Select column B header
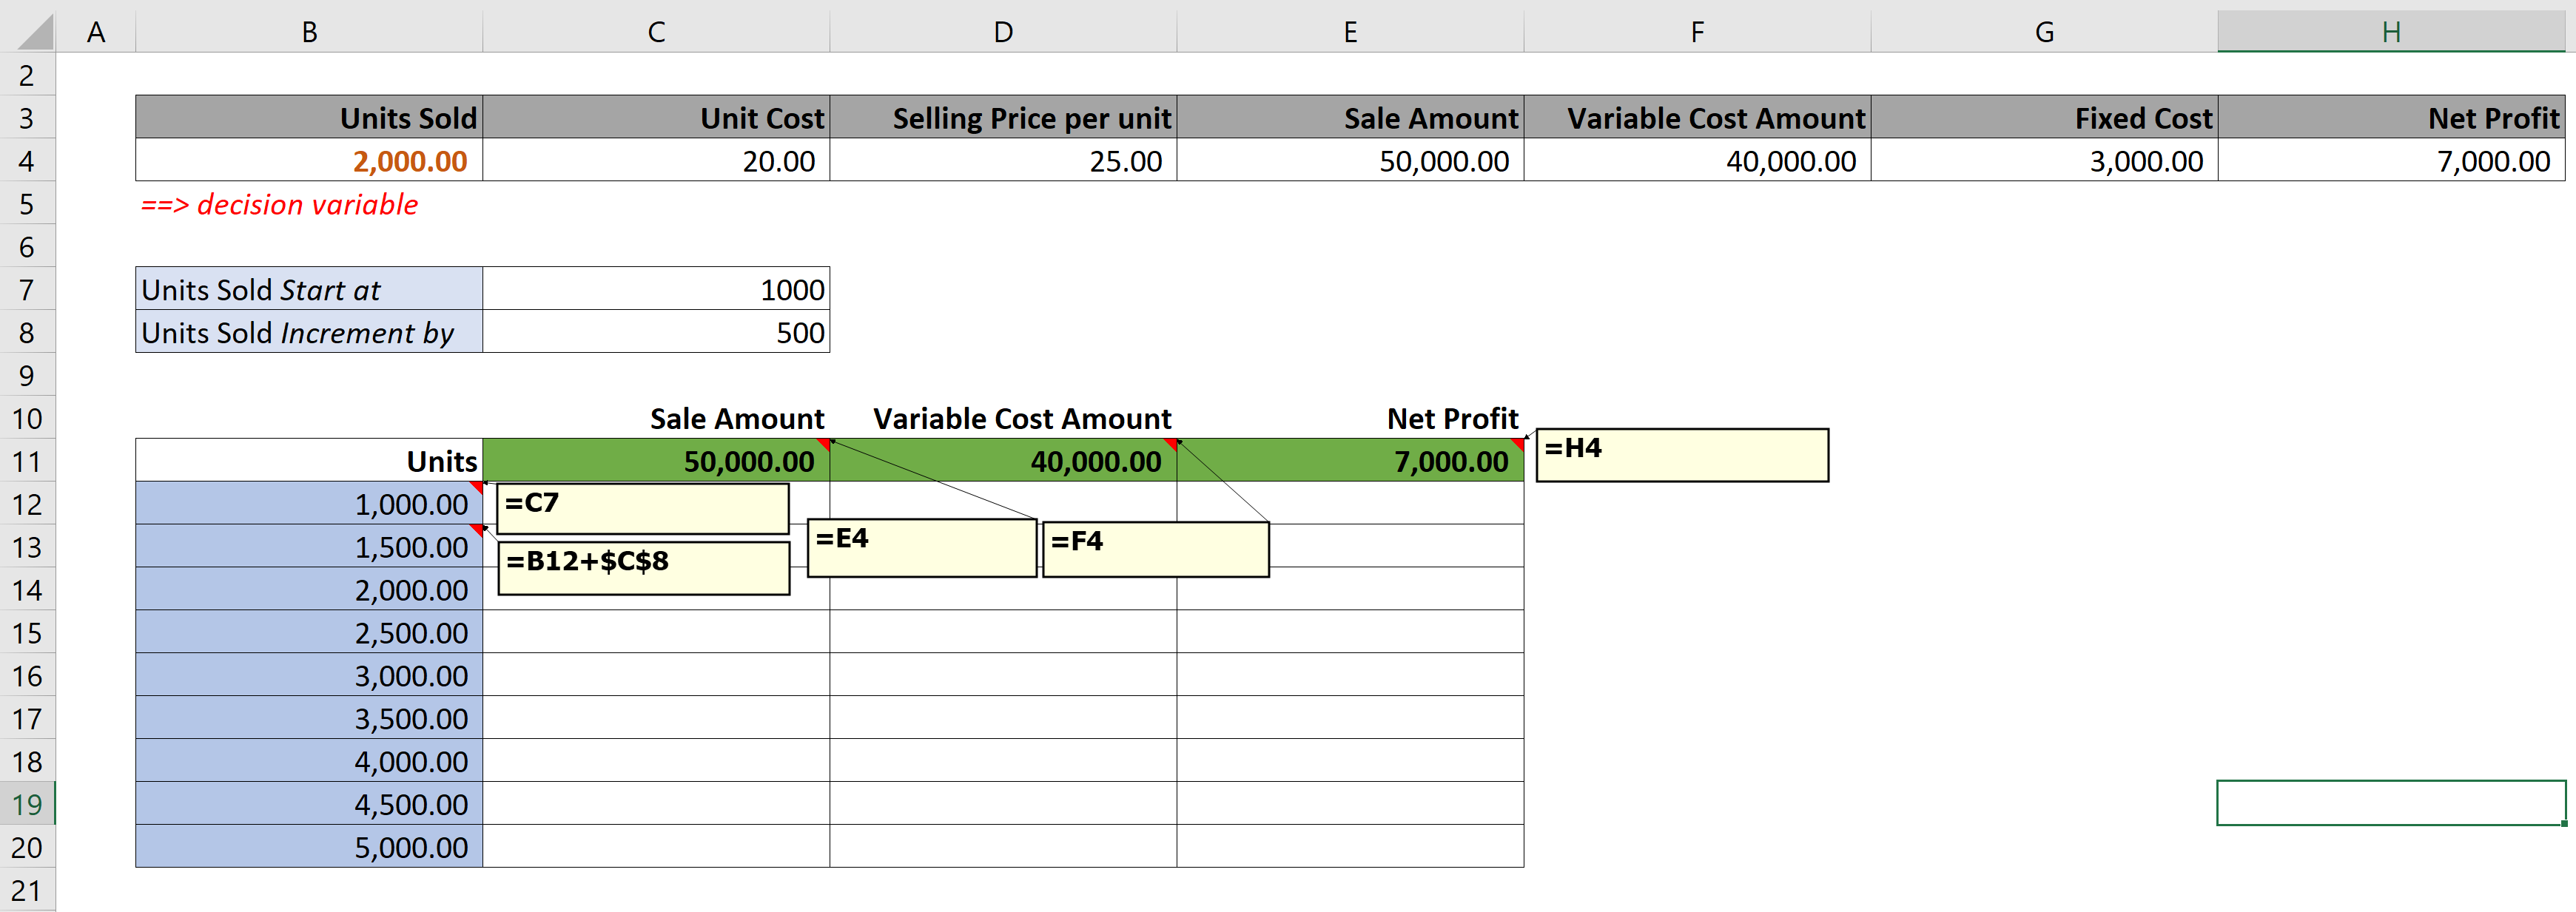The height and width of the screenshot is (912, 2576). coord(309,32)
